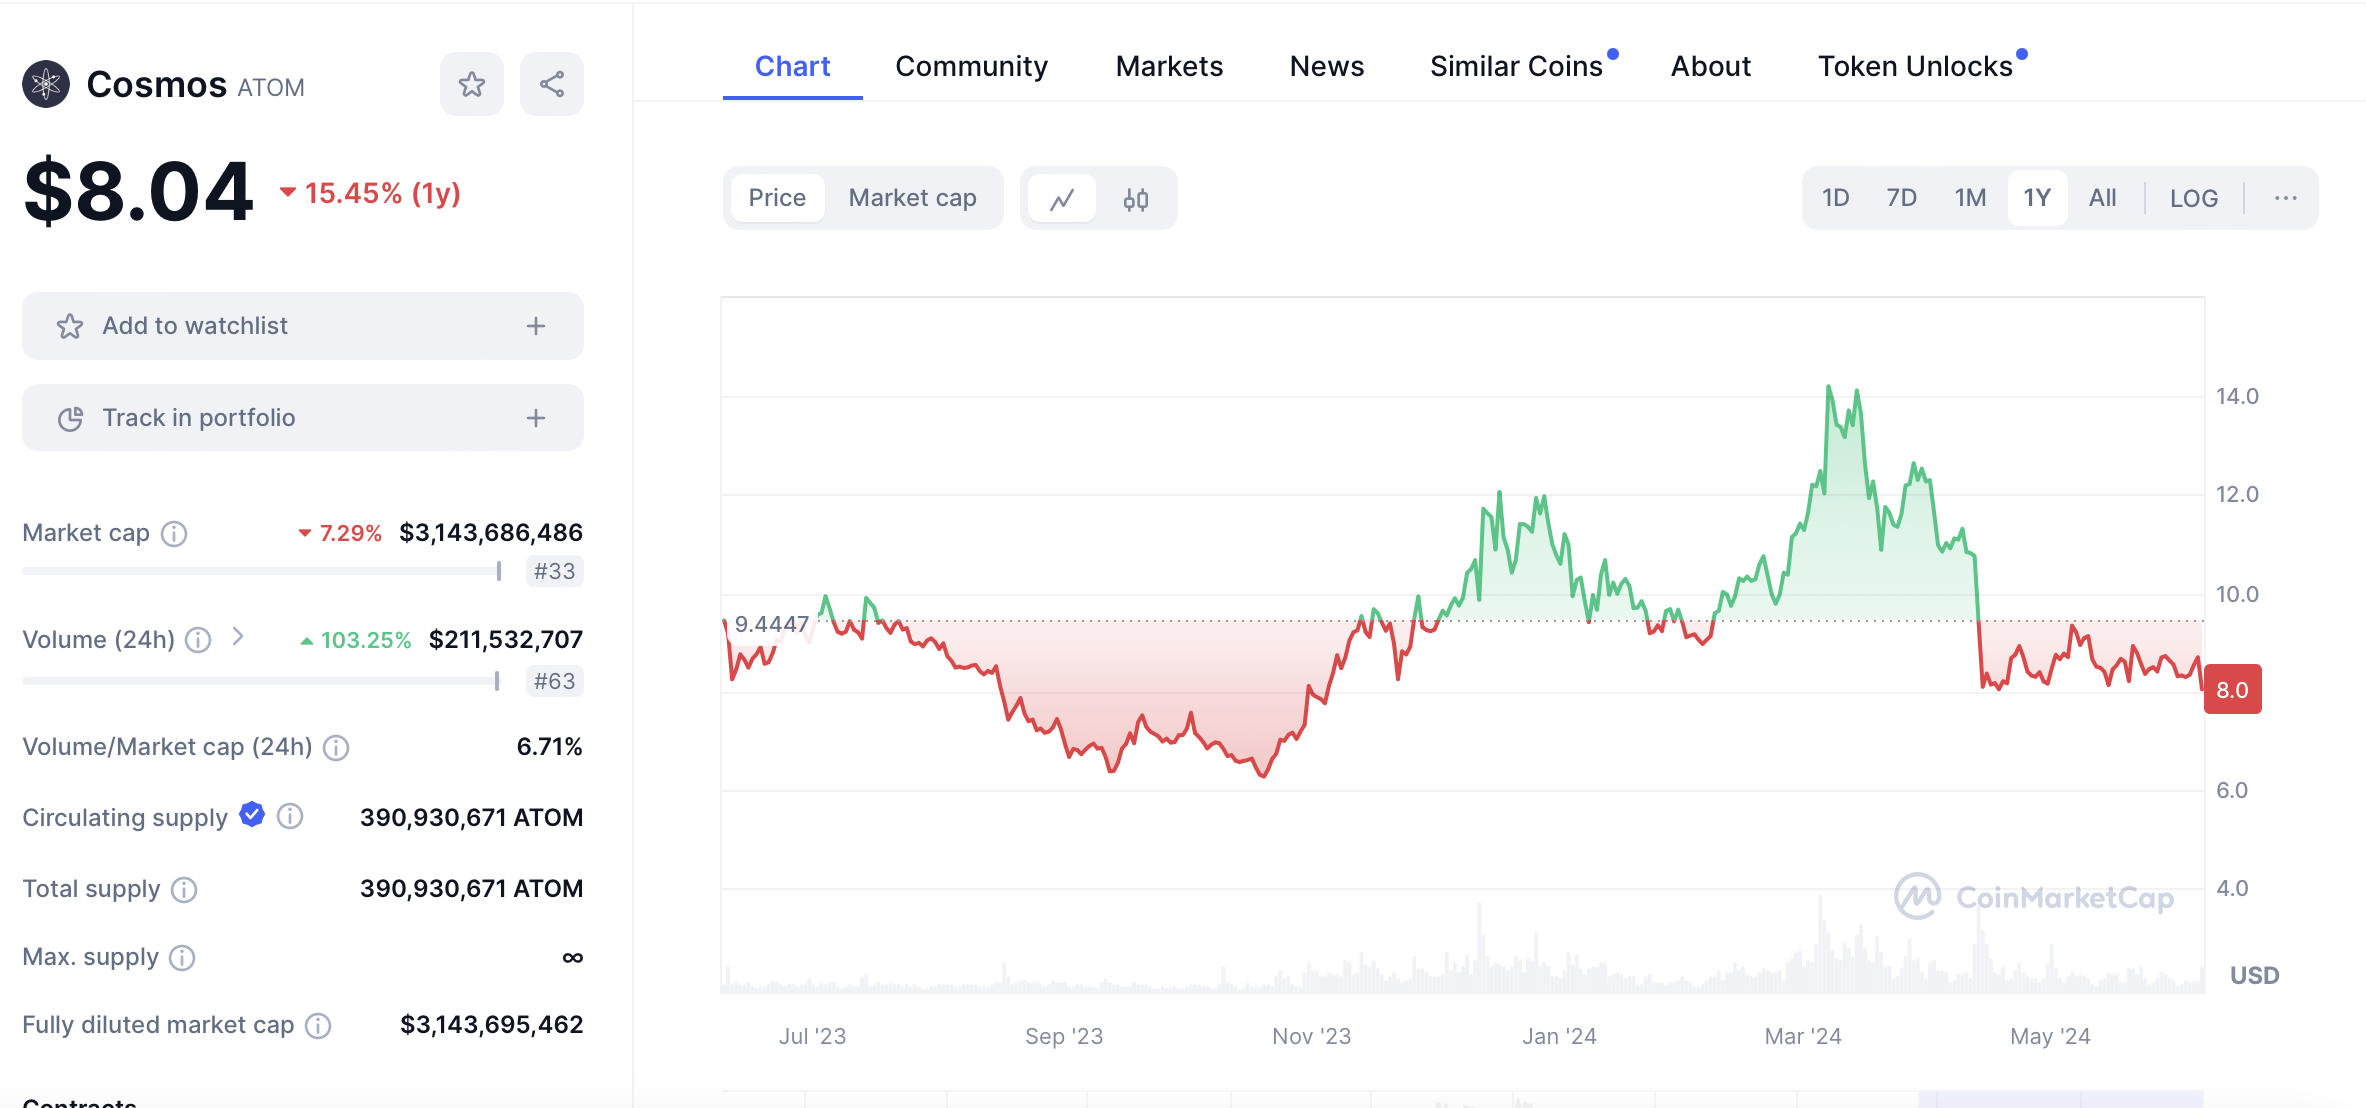Select the All time range button

(x=2102, y=198)
